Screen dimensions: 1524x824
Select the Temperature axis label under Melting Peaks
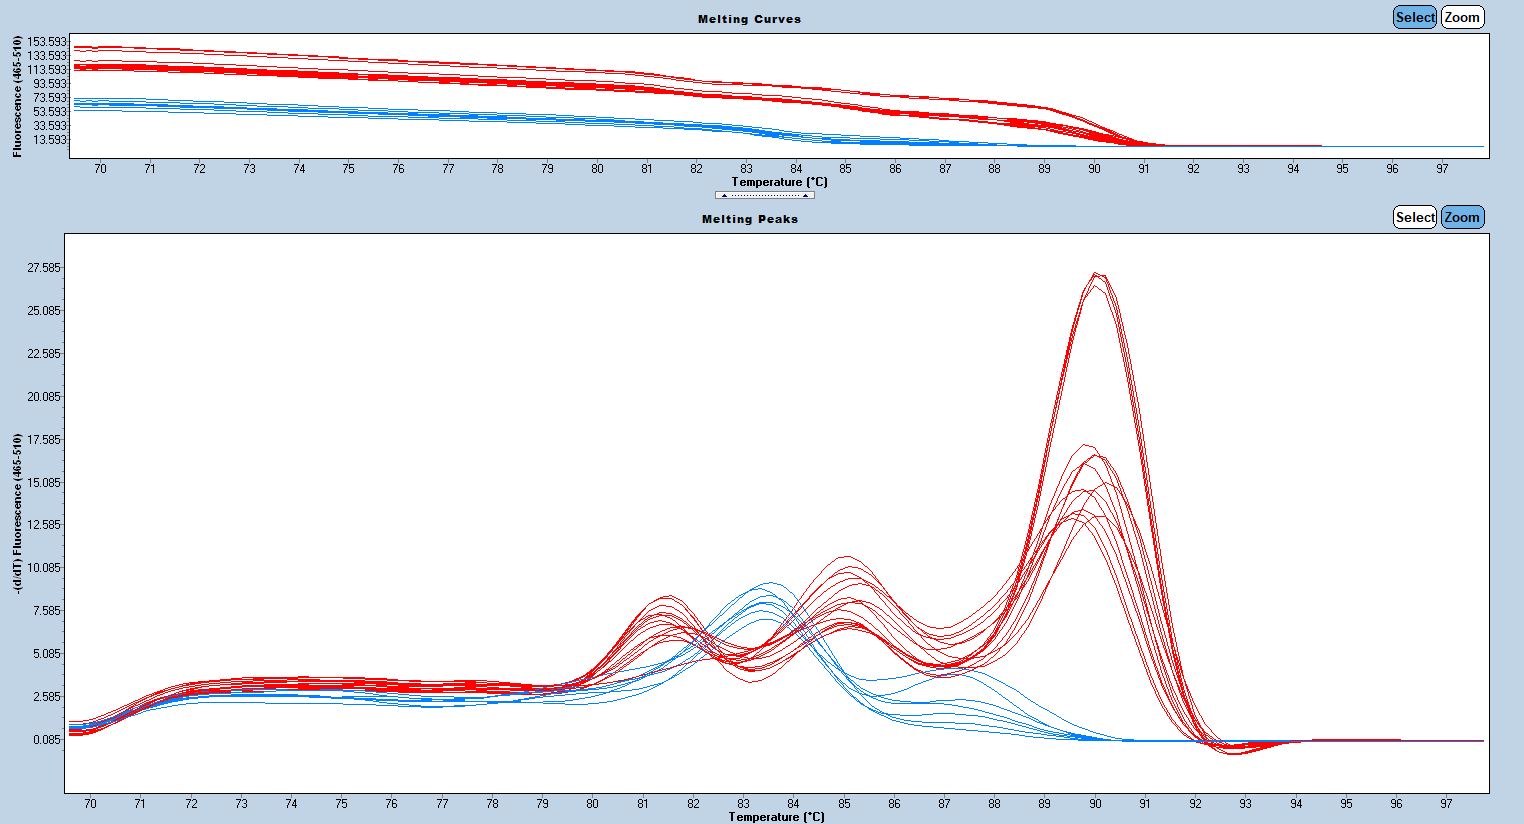tap(776, 817)
